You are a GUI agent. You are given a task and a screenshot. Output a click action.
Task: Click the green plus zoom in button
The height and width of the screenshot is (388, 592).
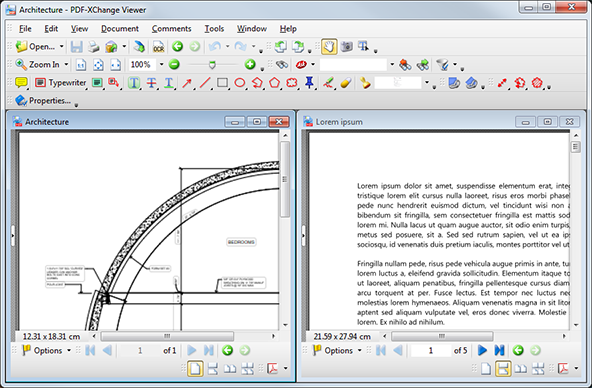[x=250, y=65]
